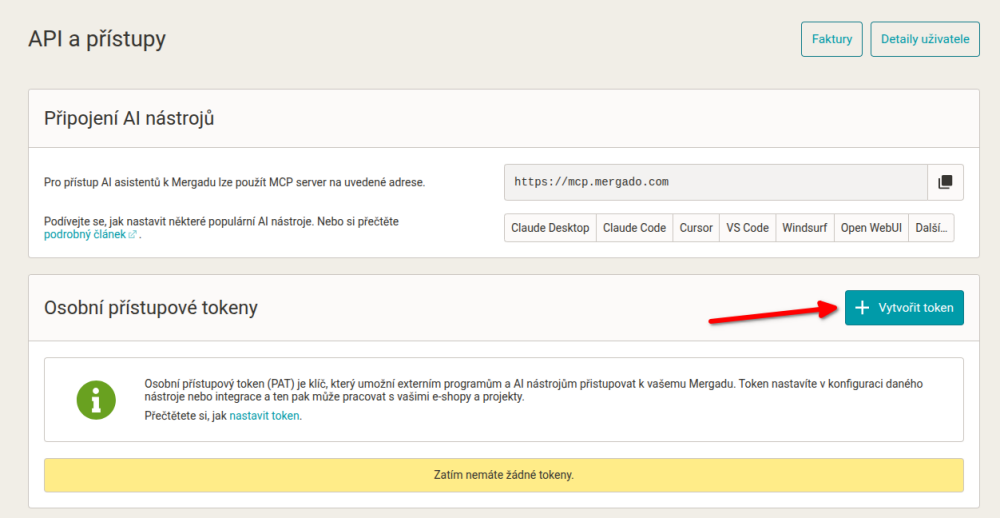Viewport: 1000px width, 518px height.
Task: Pick the Windsurf setup option
Action: point(805,228)
